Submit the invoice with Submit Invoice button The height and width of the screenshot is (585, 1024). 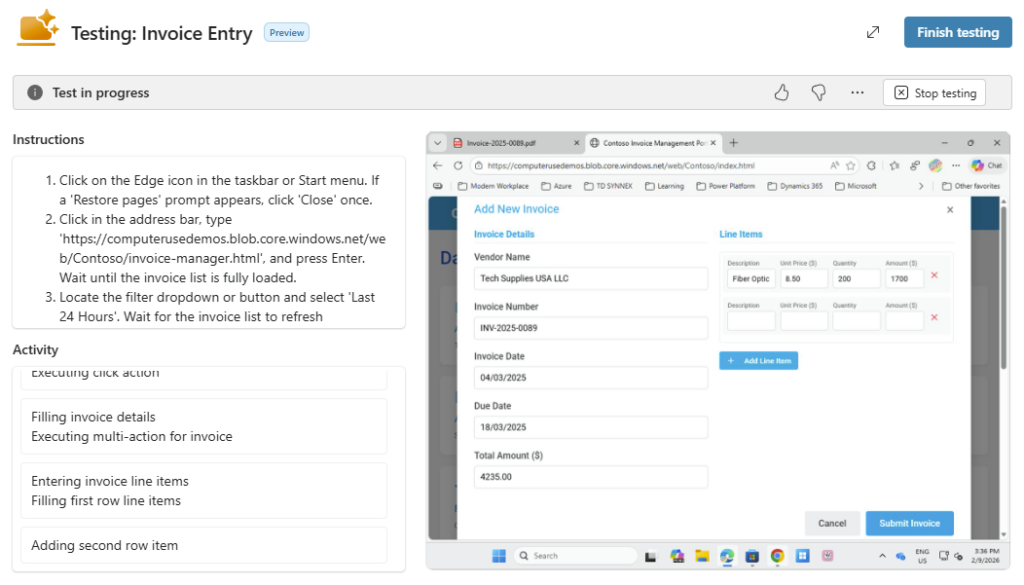coord(909,523)
